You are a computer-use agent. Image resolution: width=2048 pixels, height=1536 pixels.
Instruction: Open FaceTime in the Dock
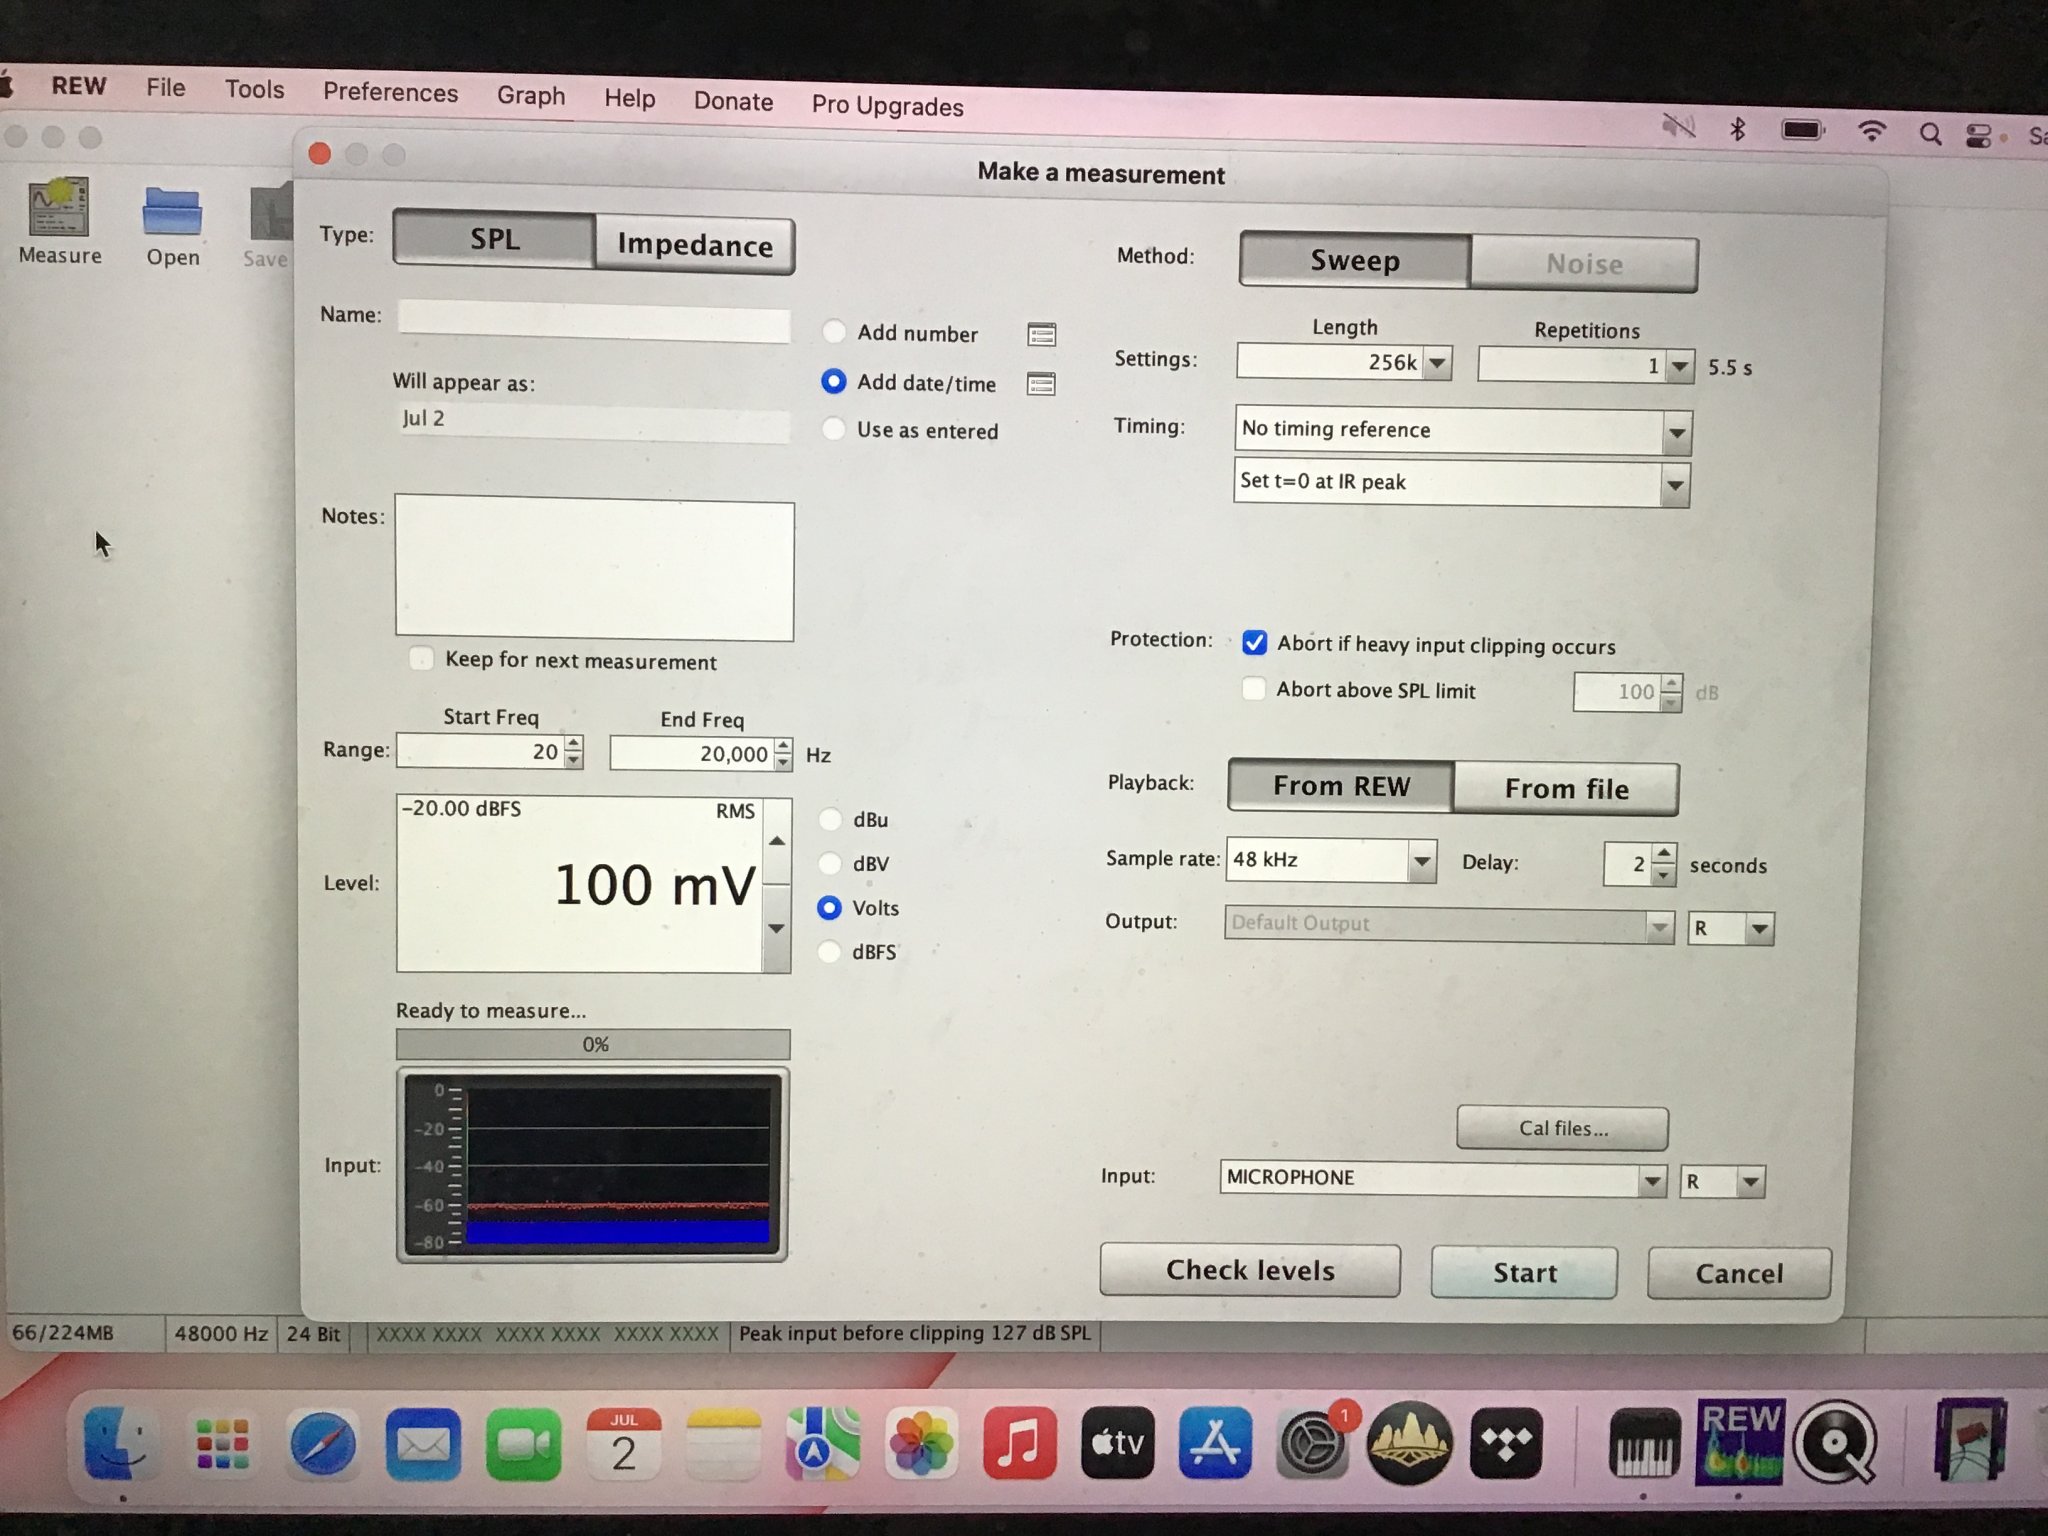[523, 1445]
